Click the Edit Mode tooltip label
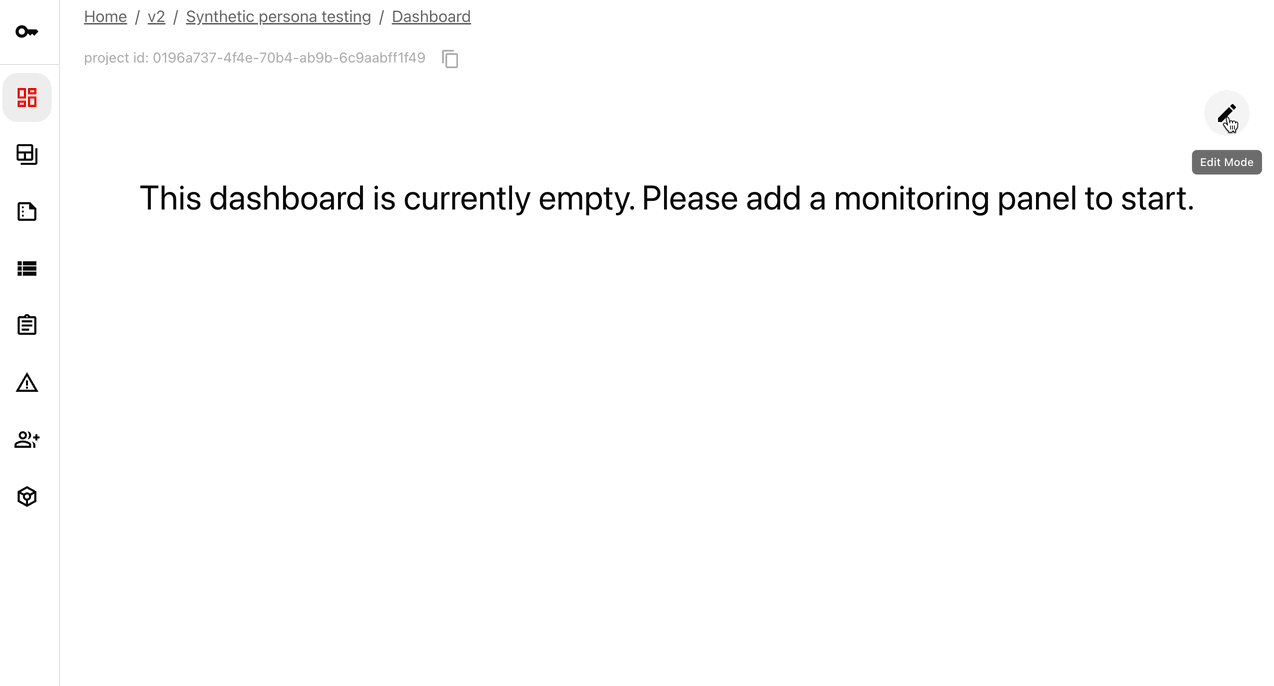Viewport: 1274px width, 686px height. (1226, 162)
